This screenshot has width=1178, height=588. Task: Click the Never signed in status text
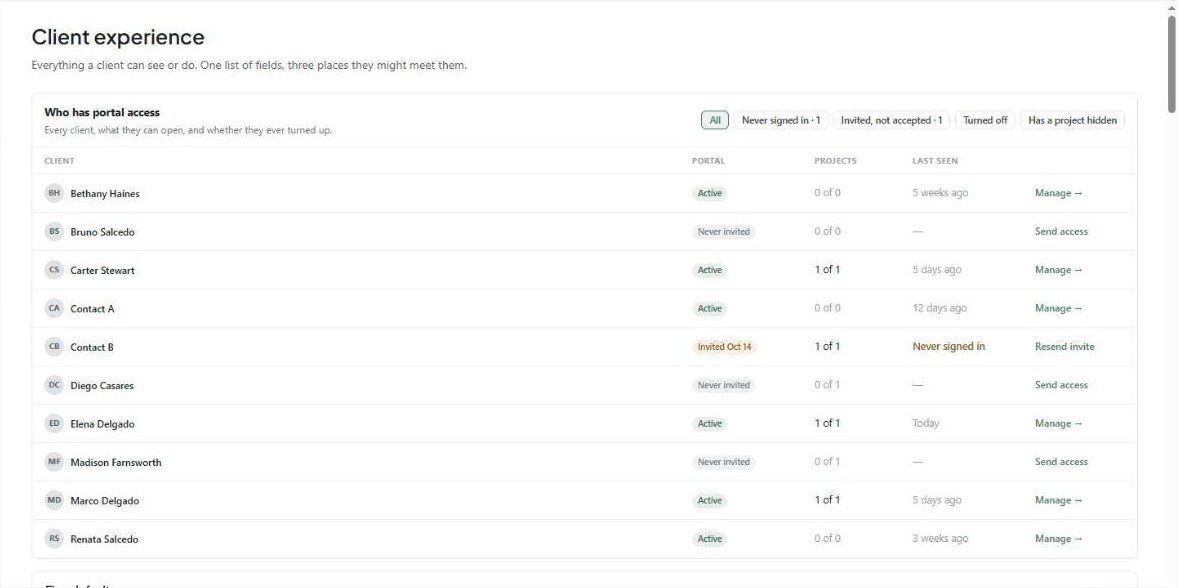(948, 346)
